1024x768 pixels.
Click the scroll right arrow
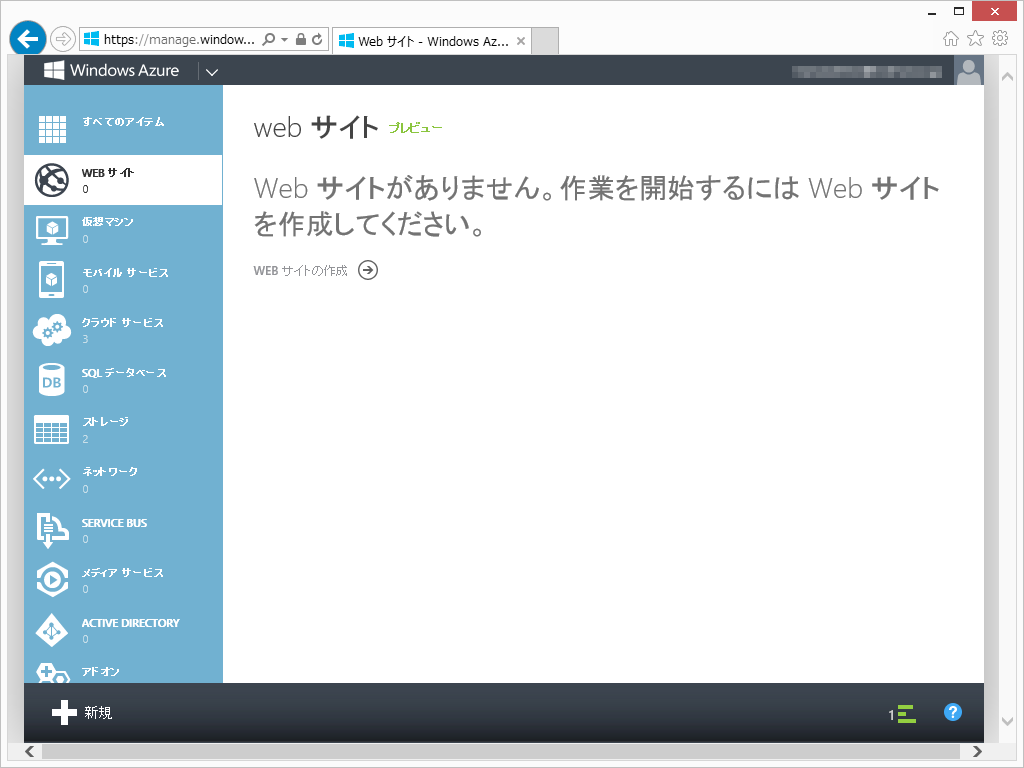[x=977, y=752]
